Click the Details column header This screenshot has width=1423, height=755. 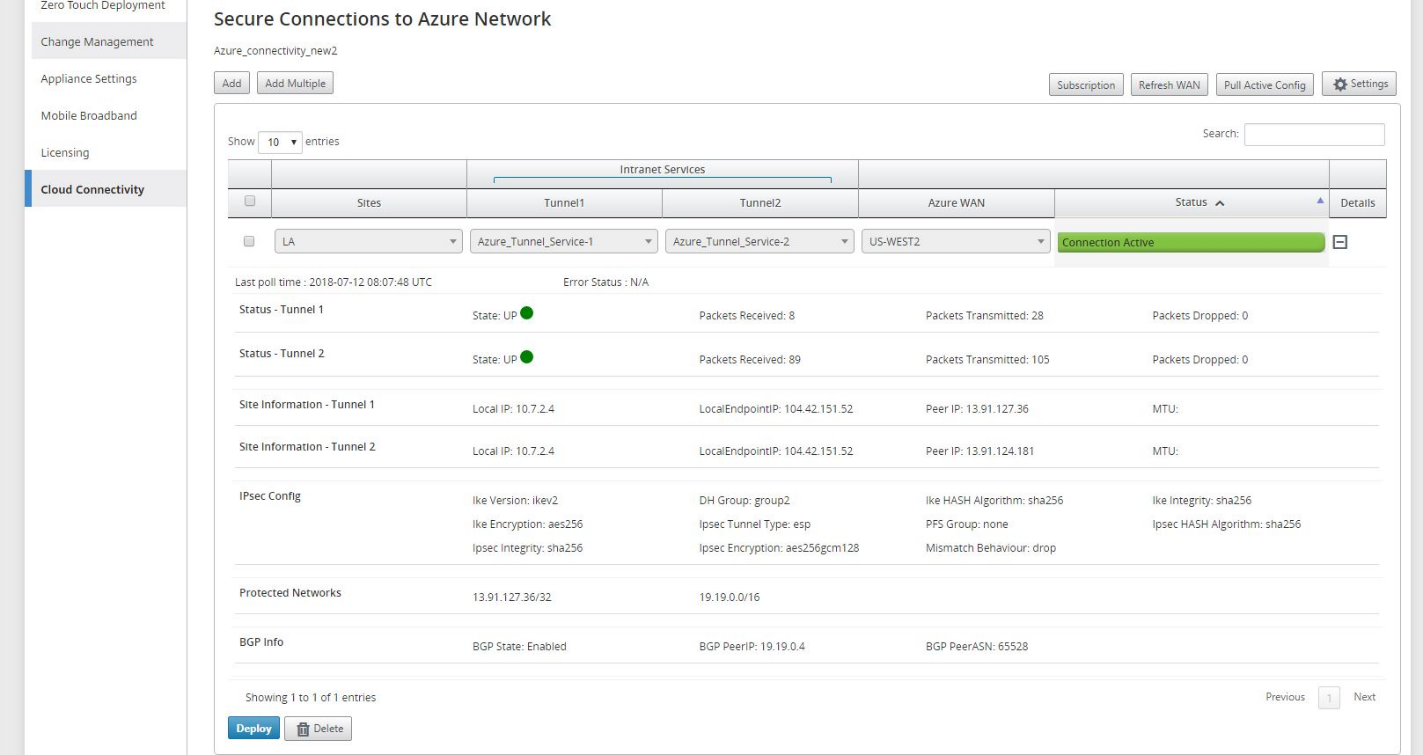click(1357, 203)
